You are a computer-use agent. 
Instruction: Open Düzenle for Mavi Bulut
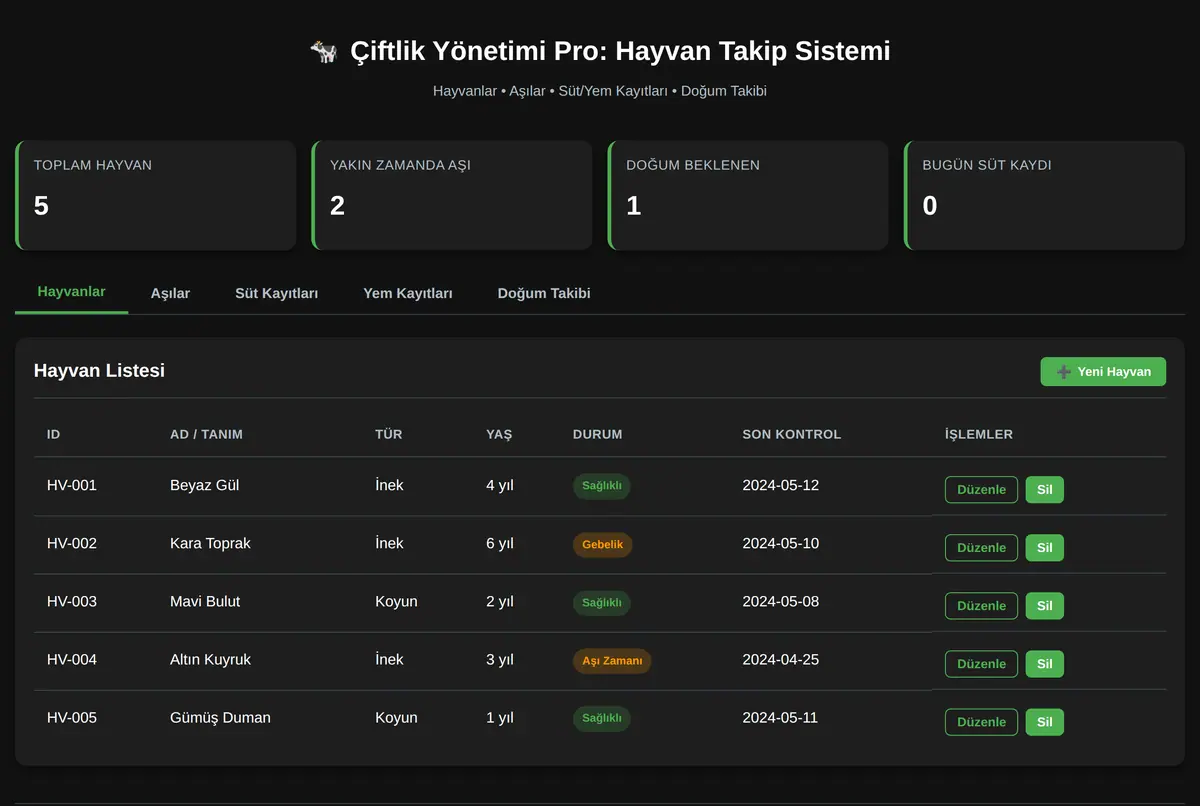click(x=981, y=606)
